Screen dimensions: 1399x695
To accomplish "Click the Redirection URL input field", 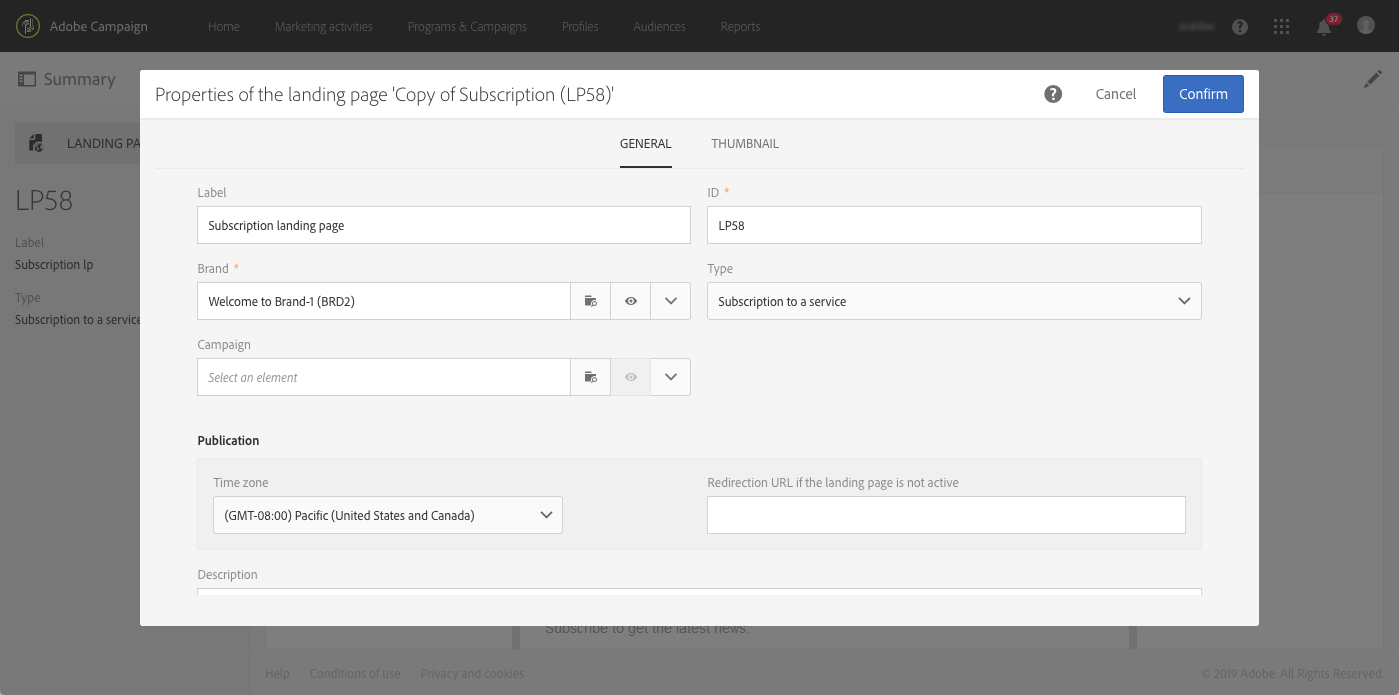I will coord(946,515).
